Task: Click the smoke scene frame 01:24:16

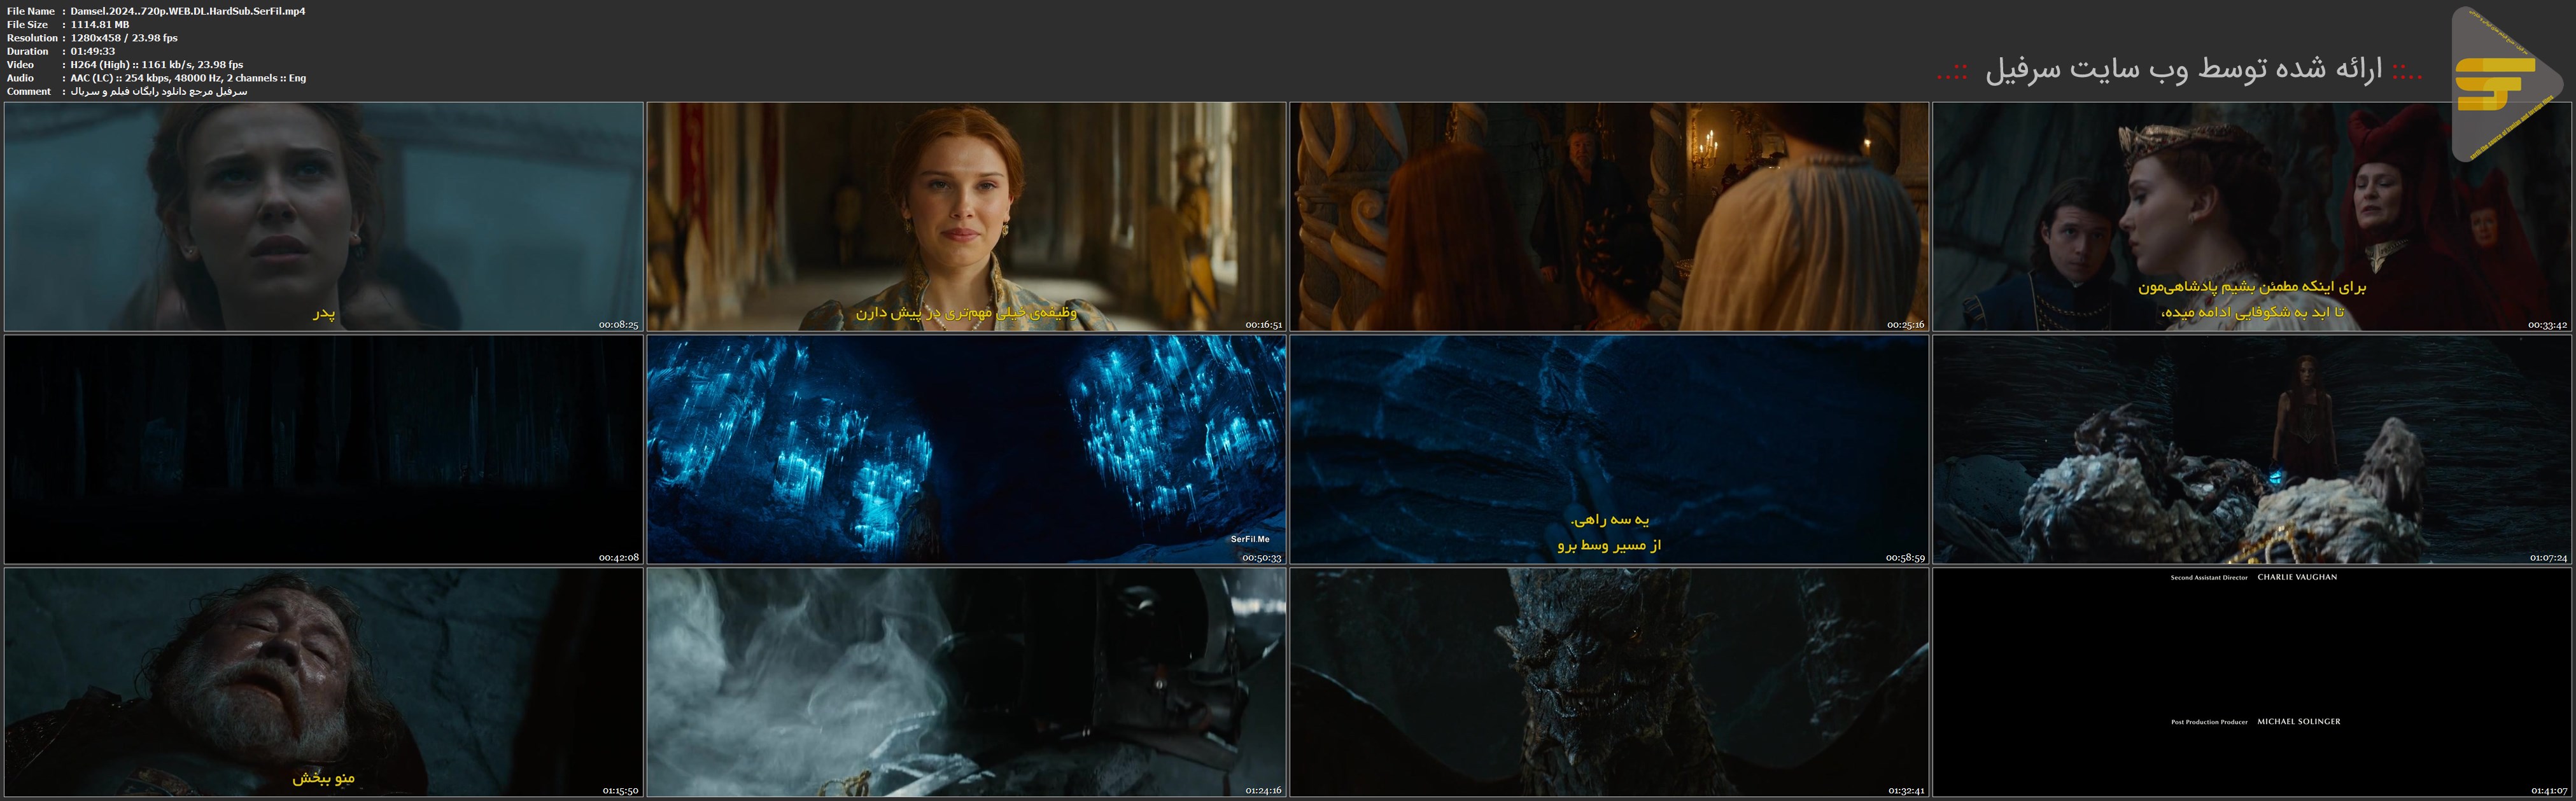Action: pyautogui.click(x=966, y=682)
